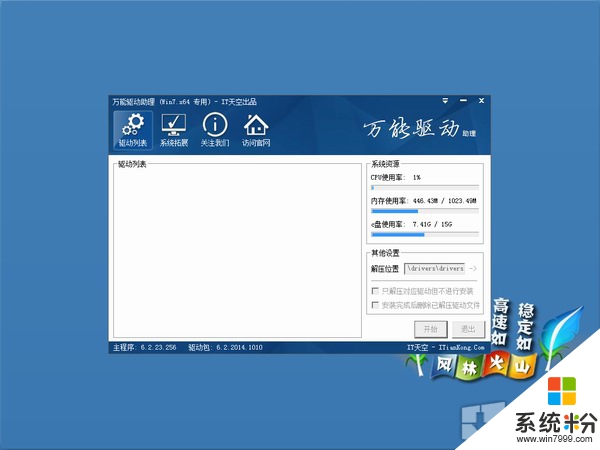Click the 万能驱动 助理 logo text
The height and width of the screenshot is (450, 600).
click(419, 129)
